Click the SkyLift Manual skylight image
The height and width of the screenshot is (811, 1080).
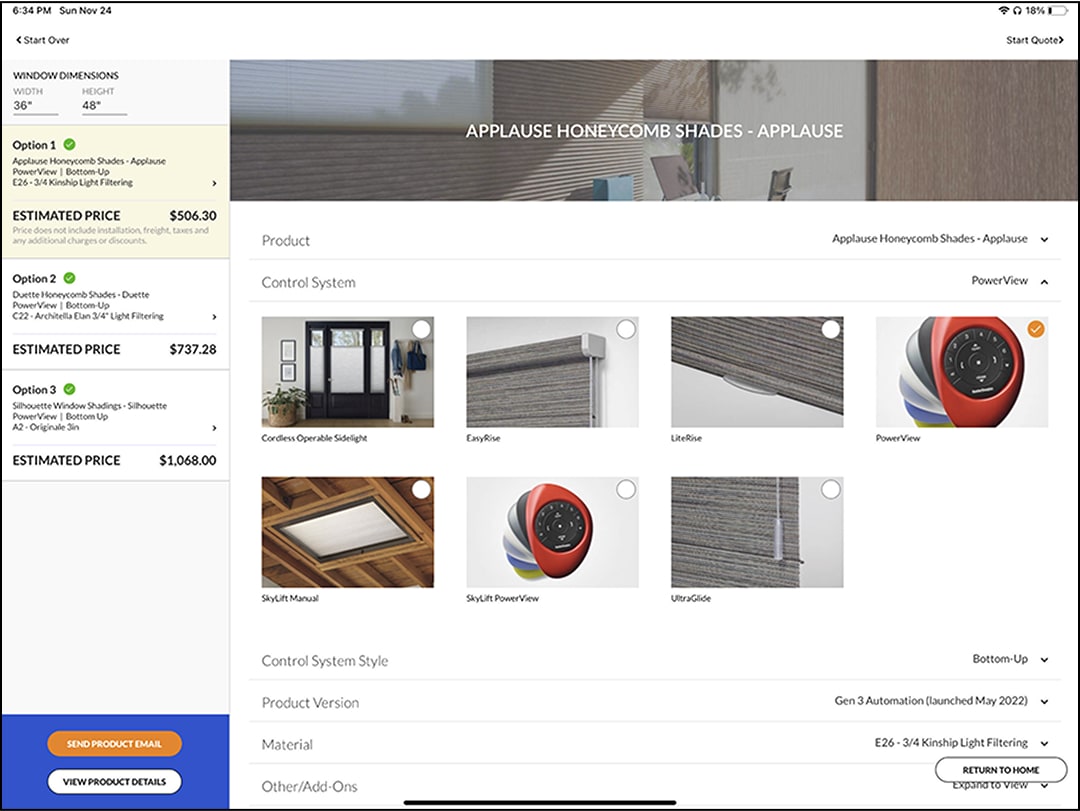pos(348,532)
